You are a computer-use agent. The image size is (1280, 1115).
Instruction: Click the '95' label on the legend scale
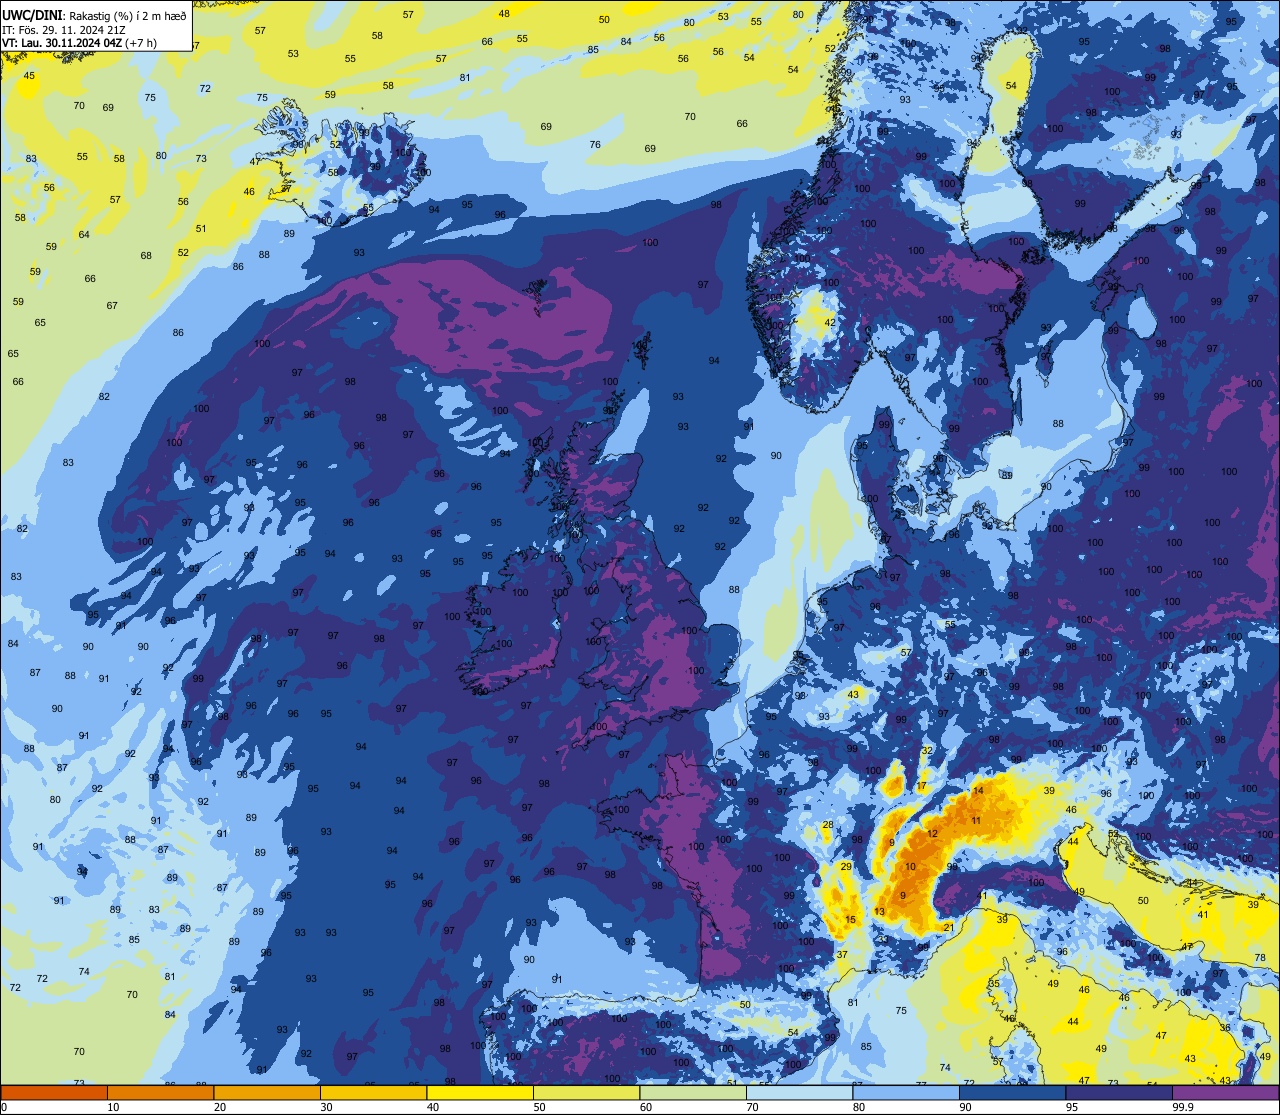pos(1072,1107)
